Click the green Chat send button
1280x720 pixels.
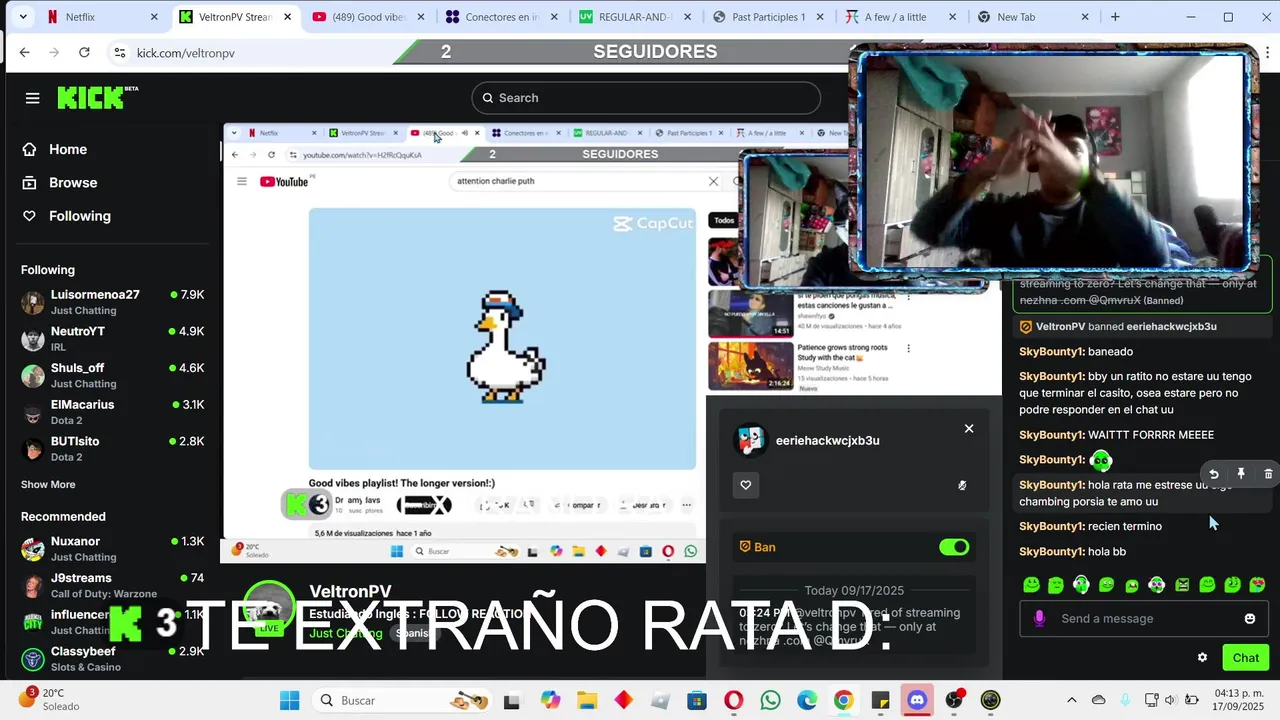[x=1245, y=657]
